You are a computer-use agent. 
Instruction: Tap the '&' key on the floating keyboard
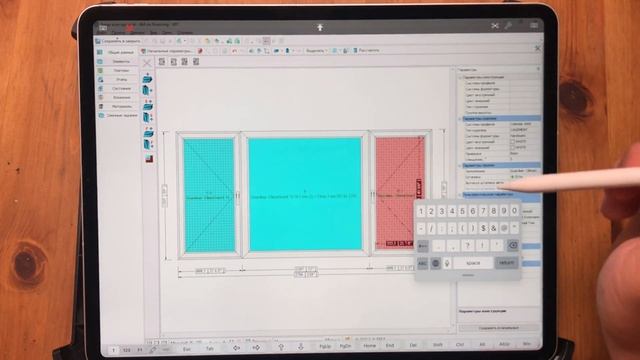493,228
